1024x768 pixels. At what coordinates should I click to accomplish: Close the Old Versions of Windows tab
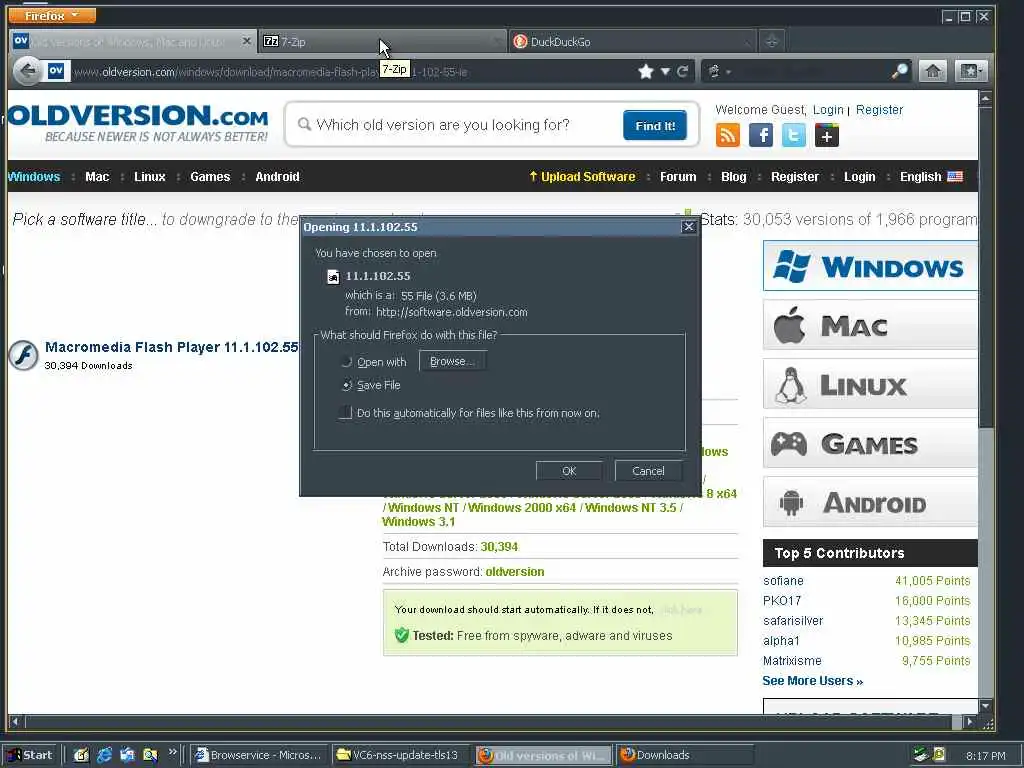(246, 40)
